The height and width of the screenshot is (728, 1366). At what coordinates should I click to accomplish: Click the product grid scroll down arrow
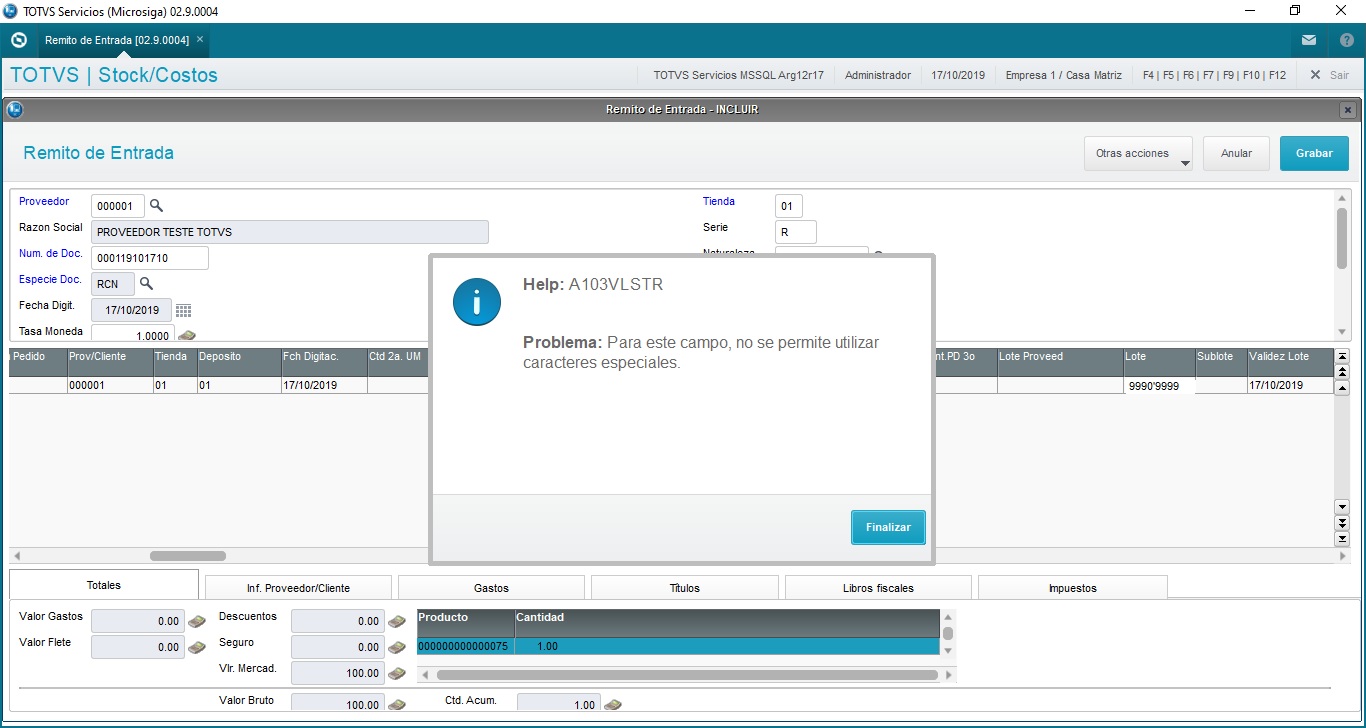pyautogui.click(x=948, y=650)
